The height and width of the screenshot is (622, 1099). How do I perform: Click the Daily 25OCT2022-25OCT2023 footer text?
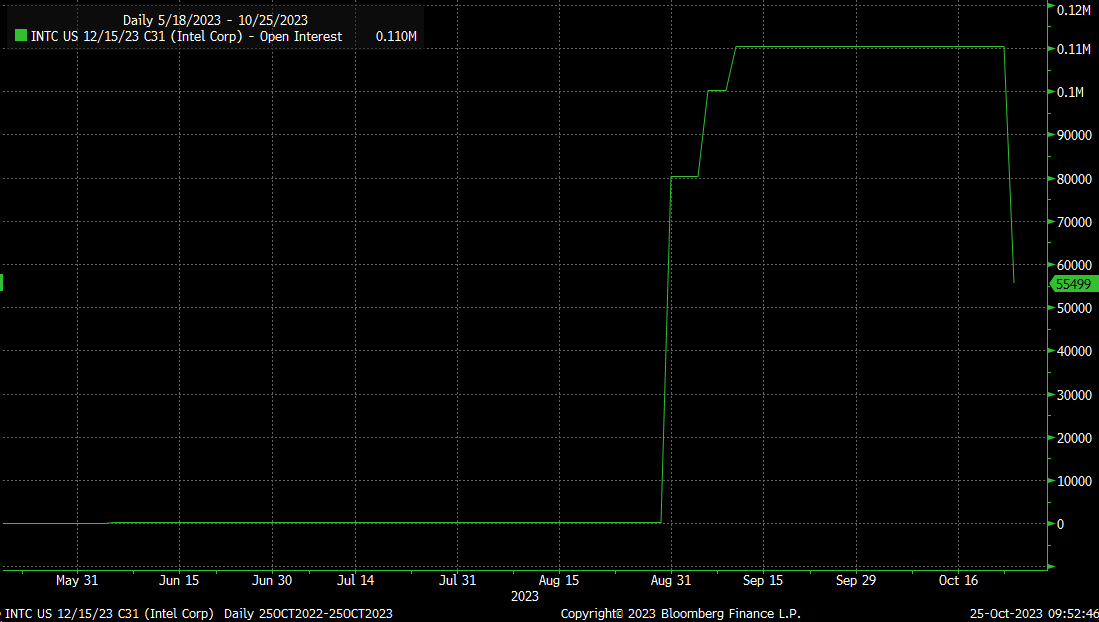[x=308, y=614]
